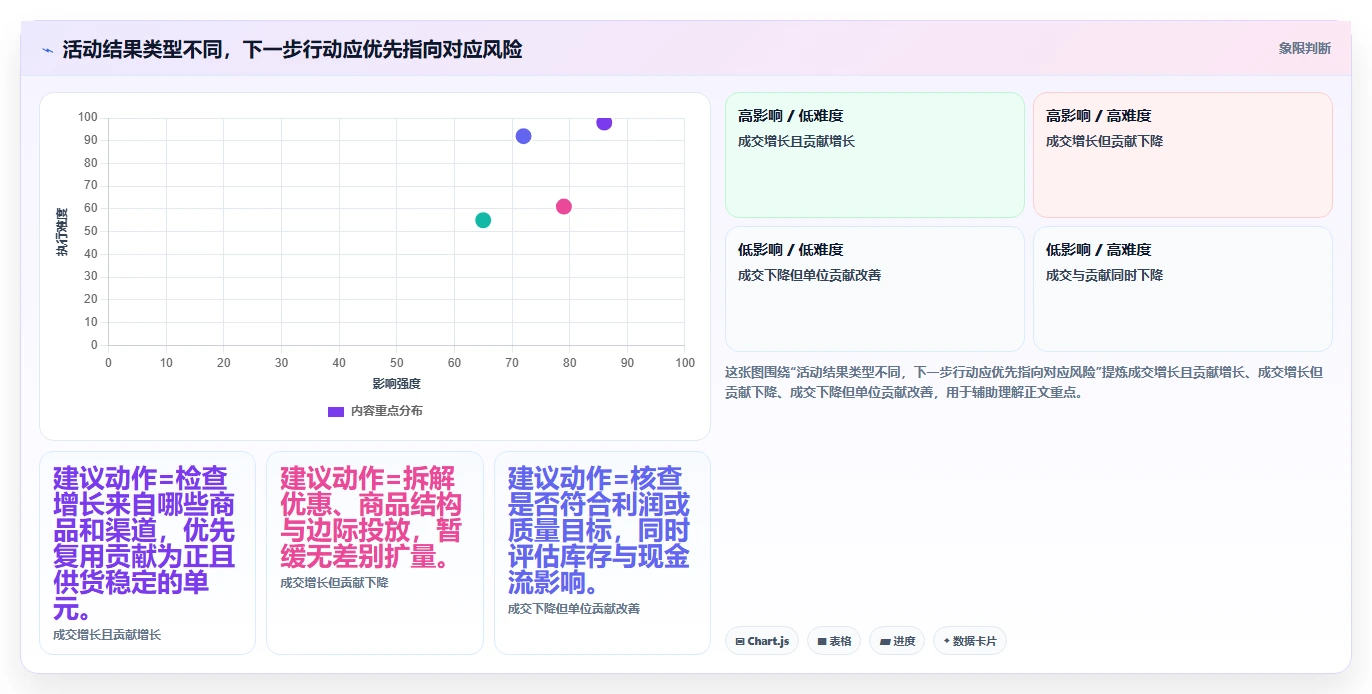Image resolution: width=1372 pixels, height=694 pixels.
Task: Select the teal scatter point near 55
Action: click(483, 220)
